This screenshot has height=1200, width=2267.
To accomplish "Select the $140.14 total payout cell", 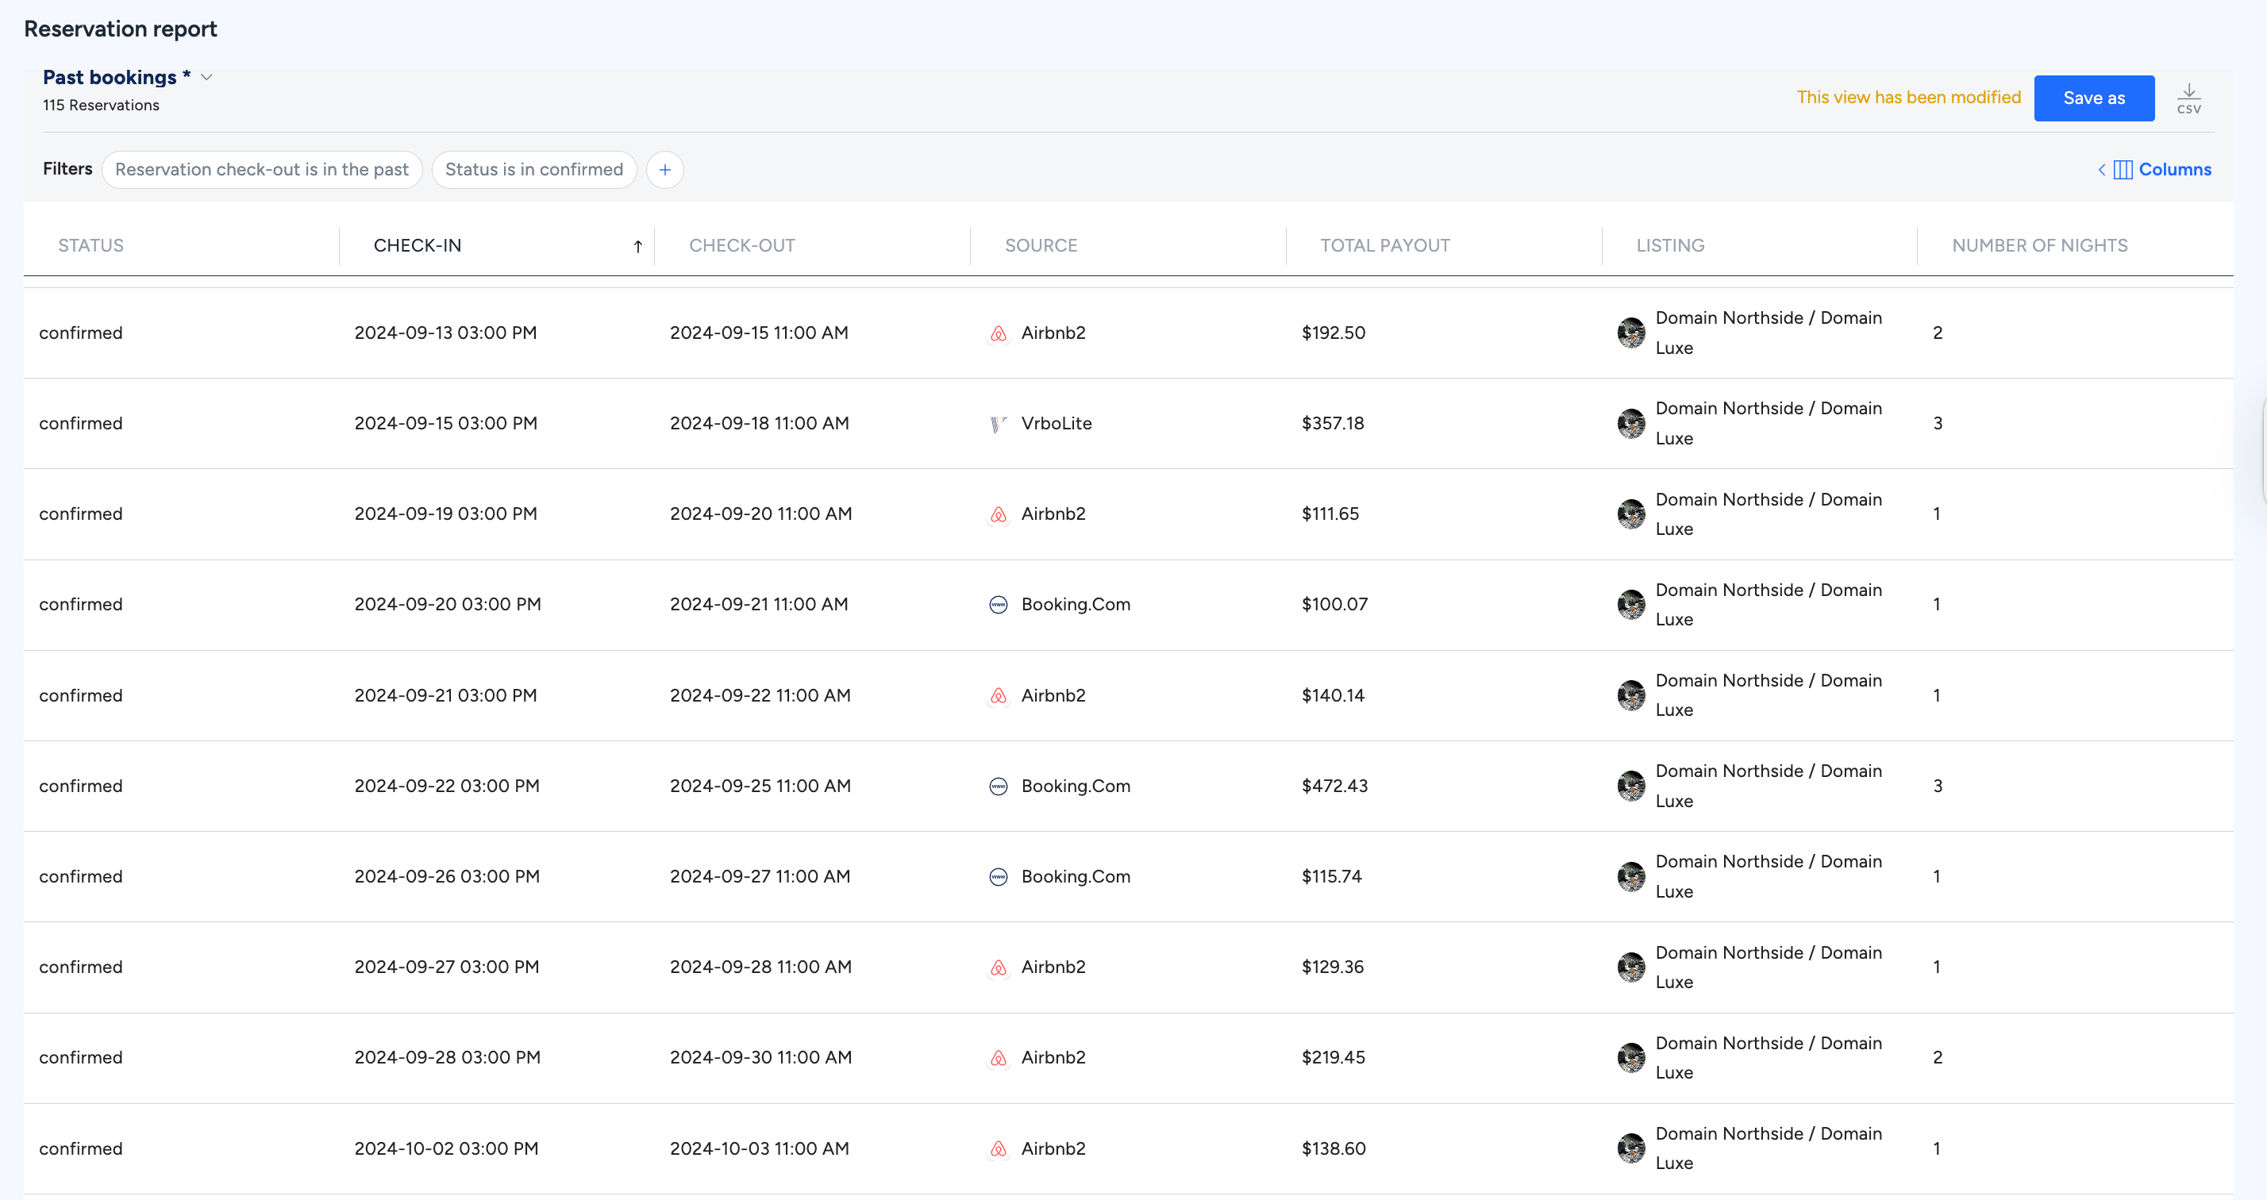I will pos(1333,695).
